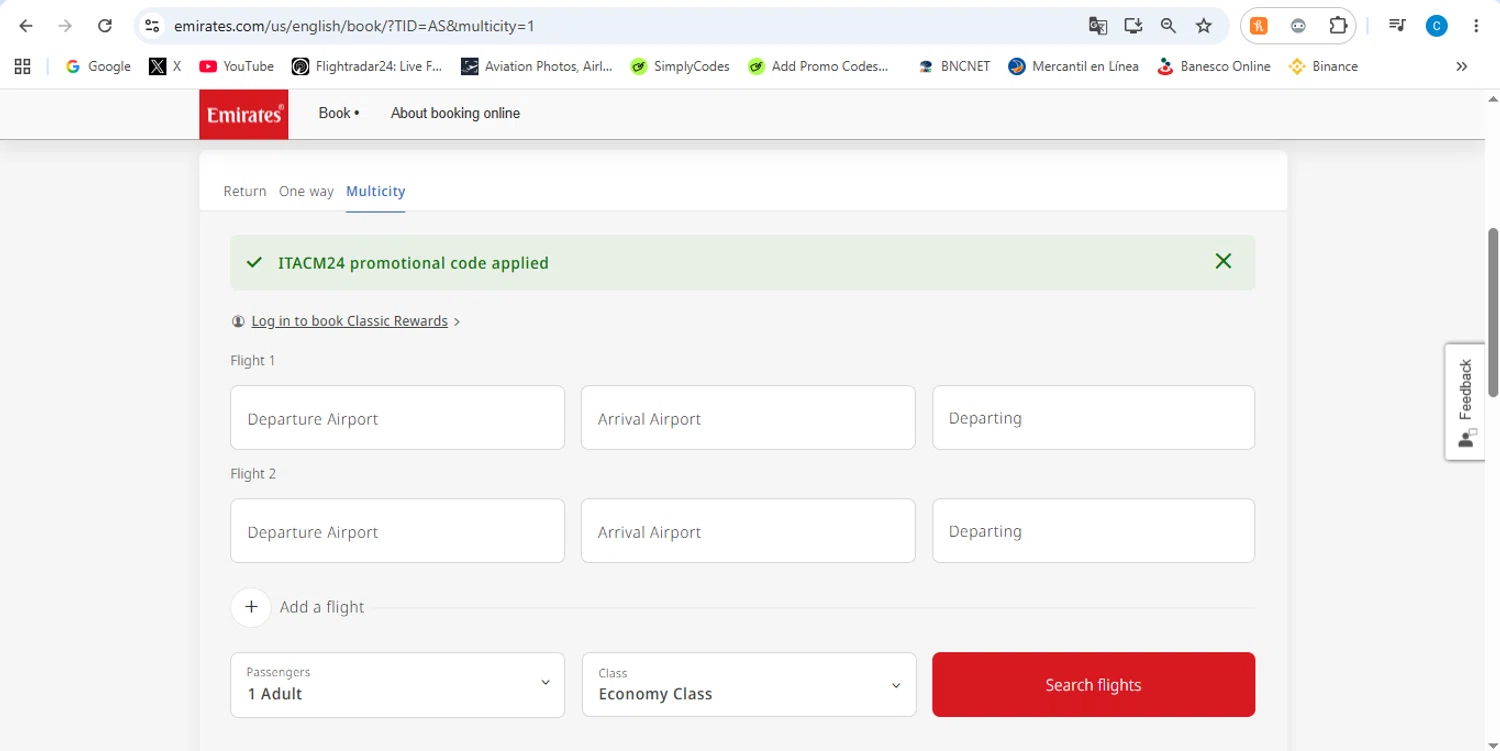The image size is (1500, 751).
Task: Switch to the Return tab
Action: (245, 191)
